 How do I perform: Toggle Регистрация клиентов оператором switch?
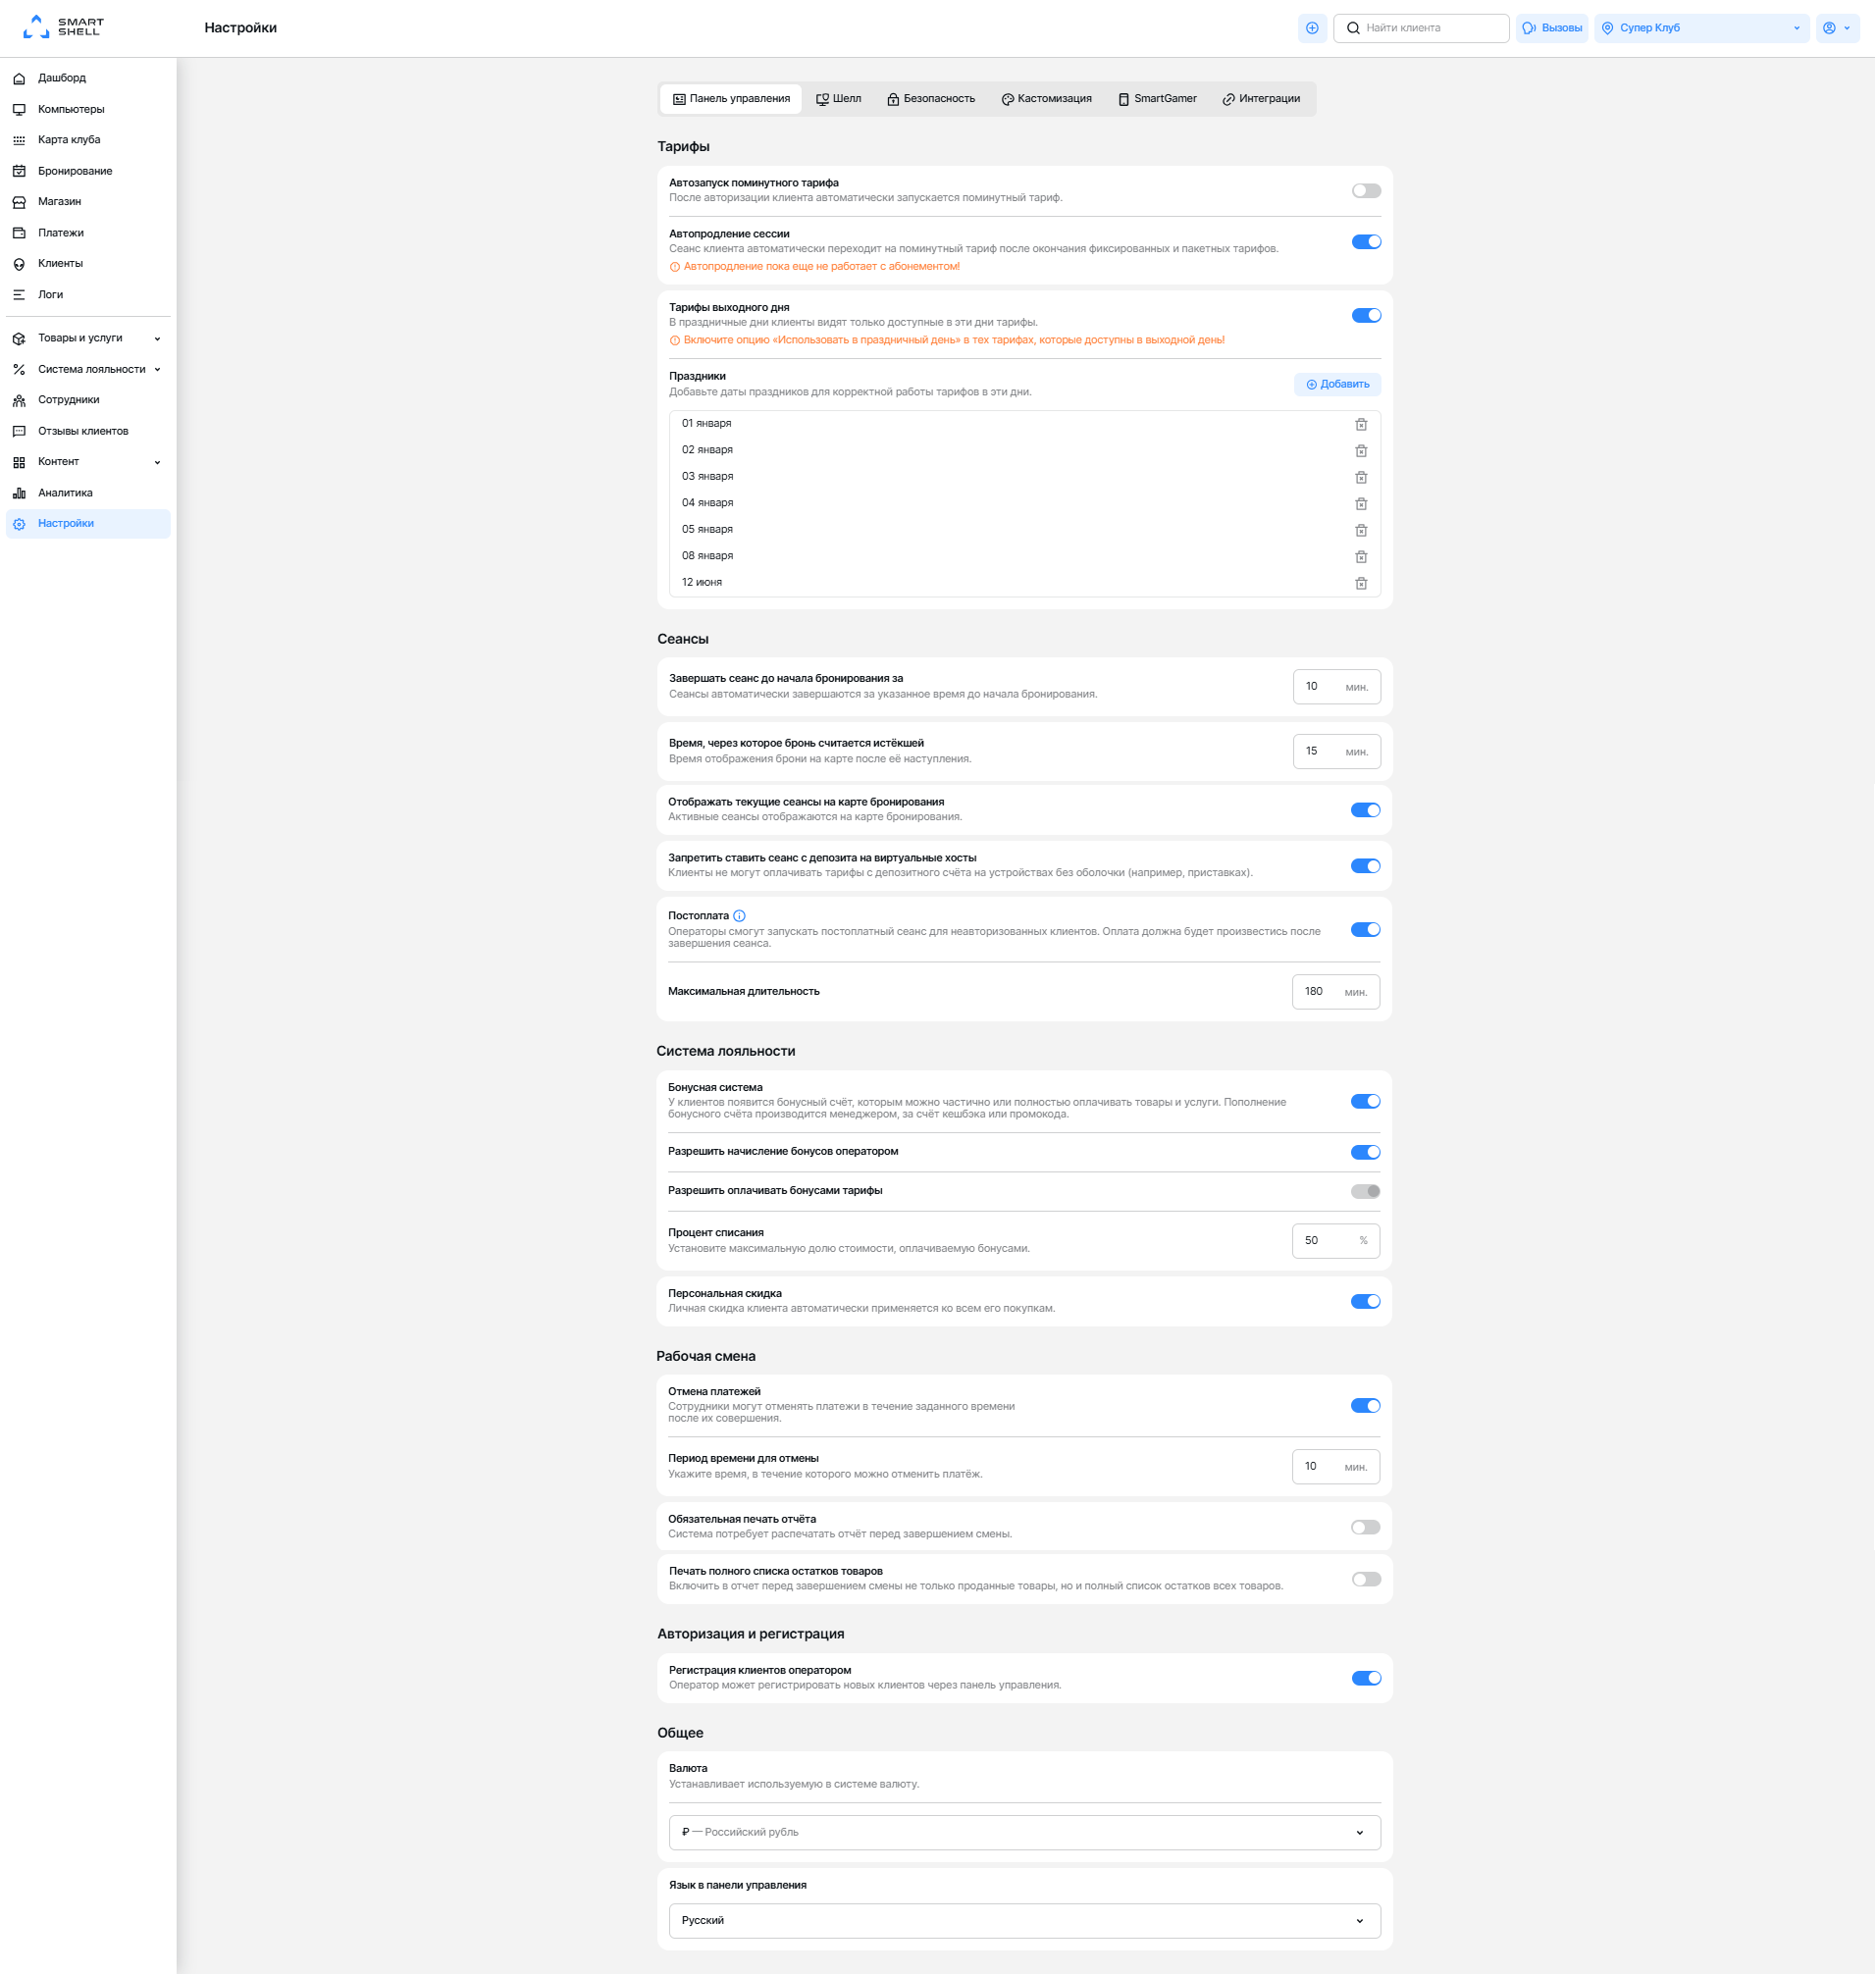(1366, 1678)
